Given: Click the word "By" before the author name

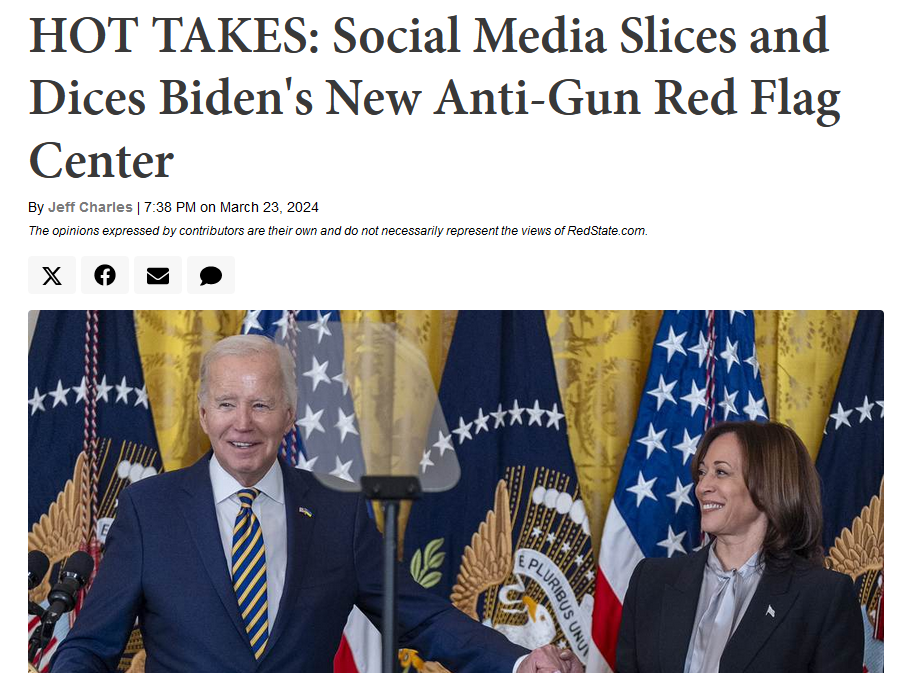Looking at the screenshot, I should [36, 207].
